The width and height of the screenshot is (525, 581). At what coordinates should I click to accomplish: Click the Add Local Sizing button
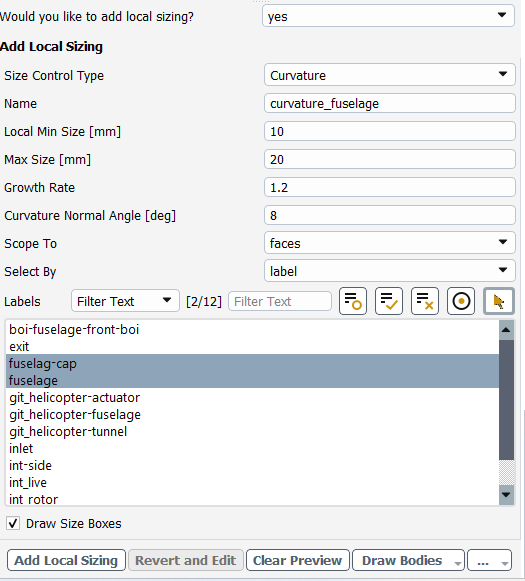[66, 560]
